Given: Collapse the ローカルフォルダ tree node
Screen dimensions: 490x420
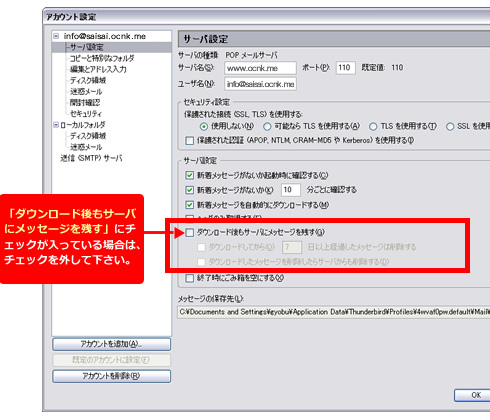Looking at the screenshot, I should click(x=56, y=125).
